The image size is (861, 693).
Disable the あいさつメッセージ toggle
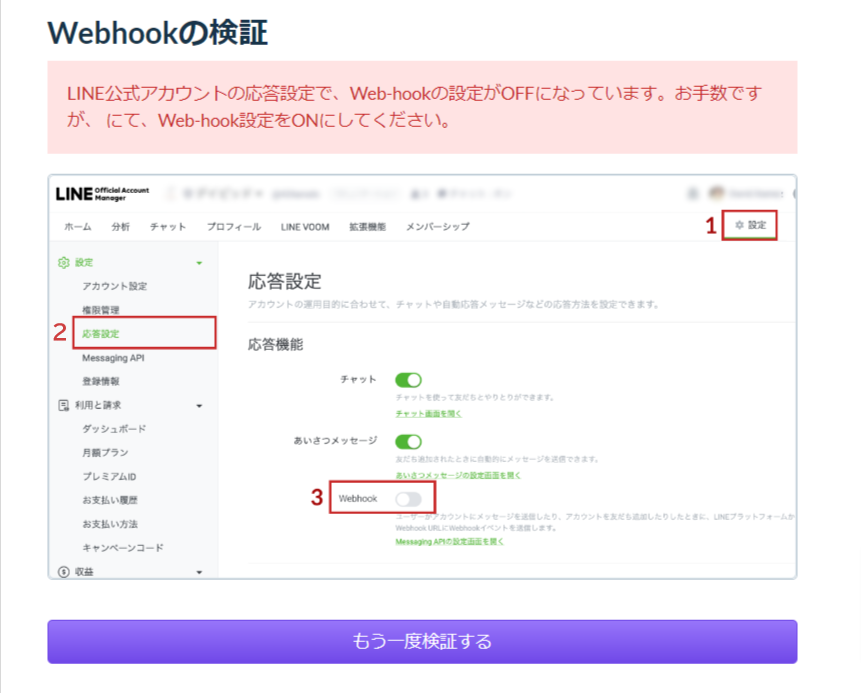pos(409,441)
